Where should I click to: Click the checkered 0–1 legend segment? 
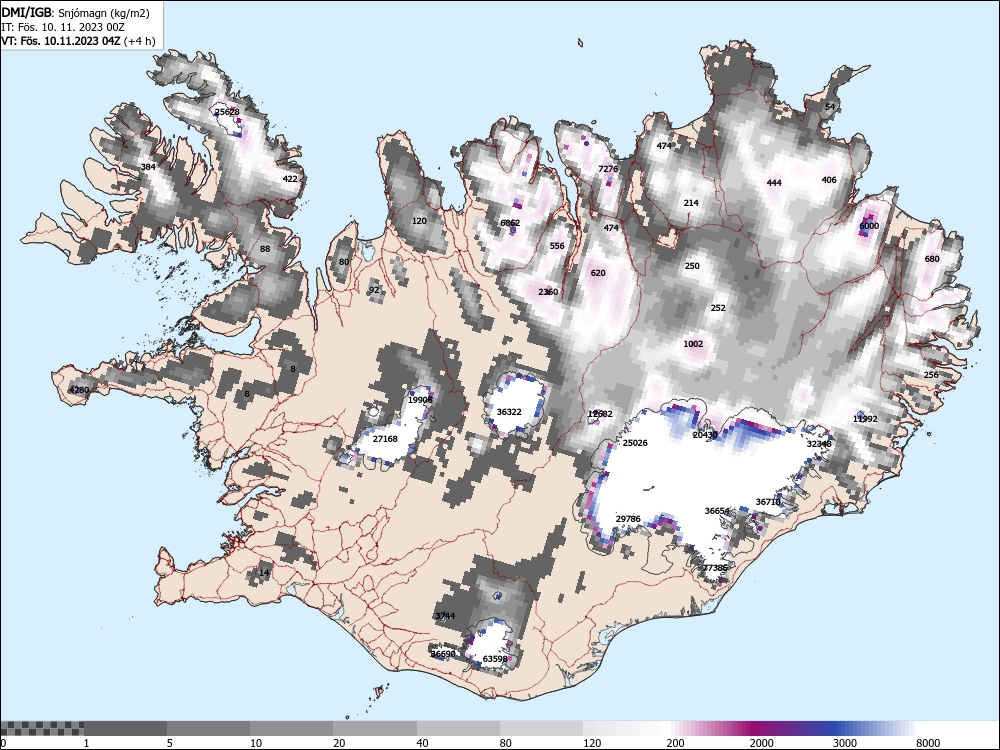42,728
